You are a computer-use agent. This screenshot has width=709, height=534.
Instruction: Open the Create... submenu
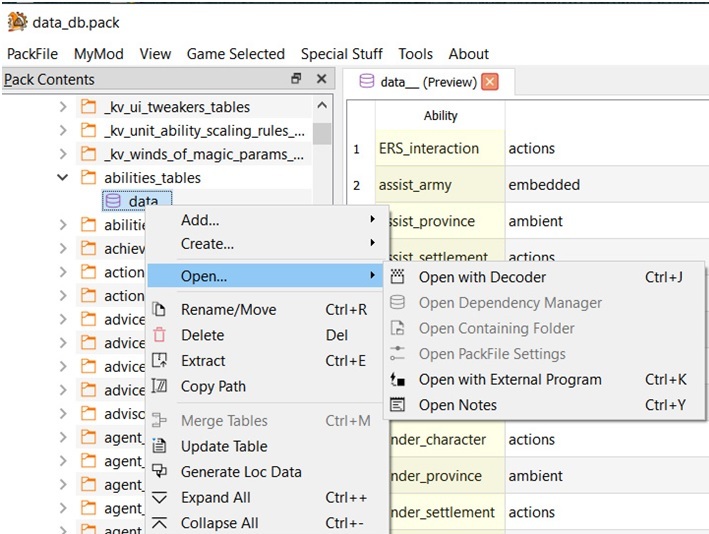coord(267,244)
